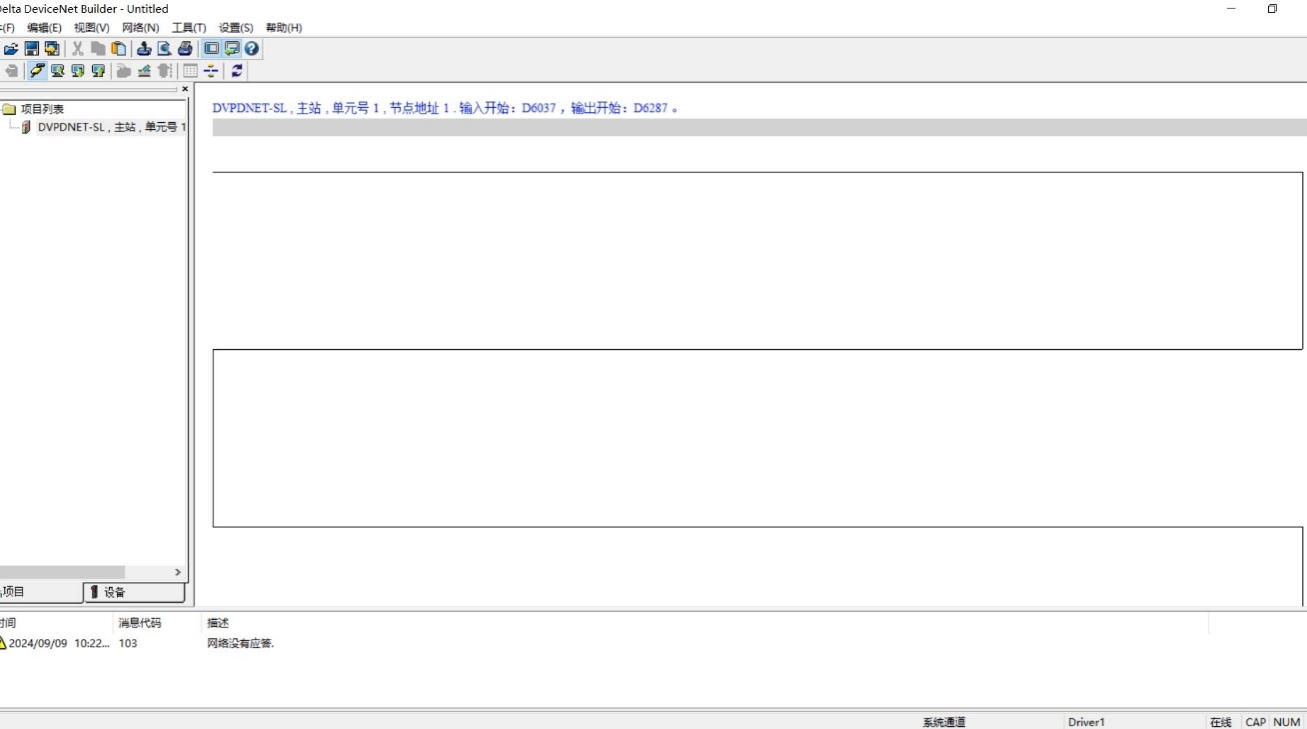Save the project with the floppy disk icon
1307x729 pixels.
(31, 48)
